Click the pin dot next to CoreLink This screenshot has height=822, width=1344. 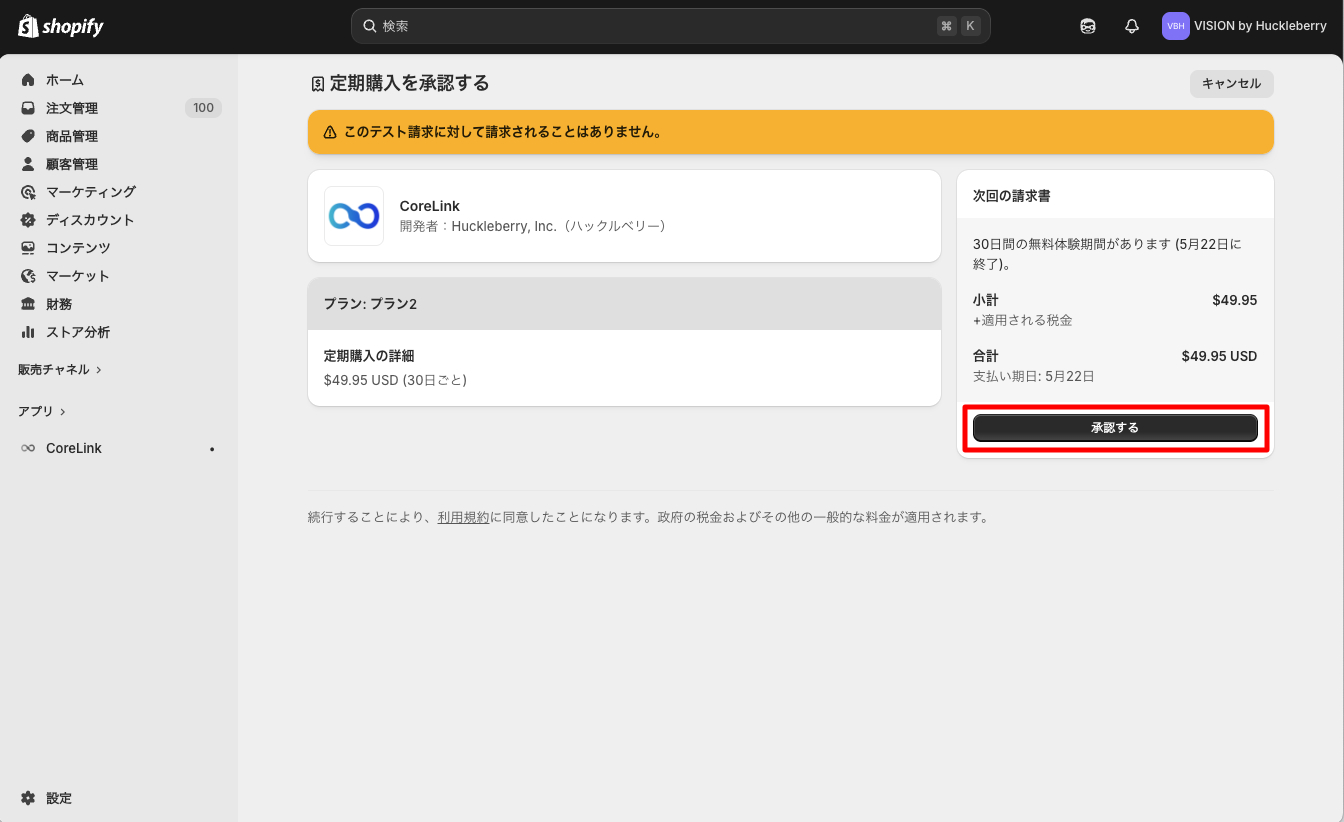(x=212, y=449)
